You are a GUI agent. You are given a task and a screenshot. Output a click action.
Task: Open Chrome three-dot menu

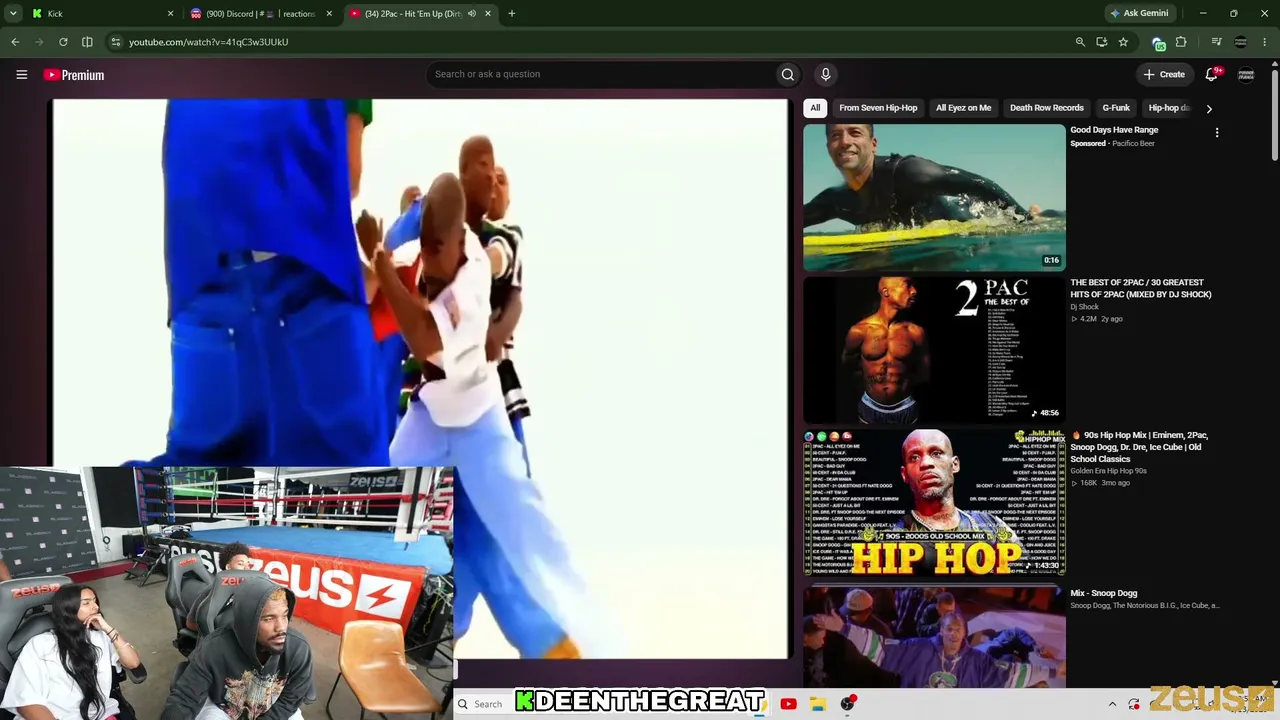(1265, 42)
